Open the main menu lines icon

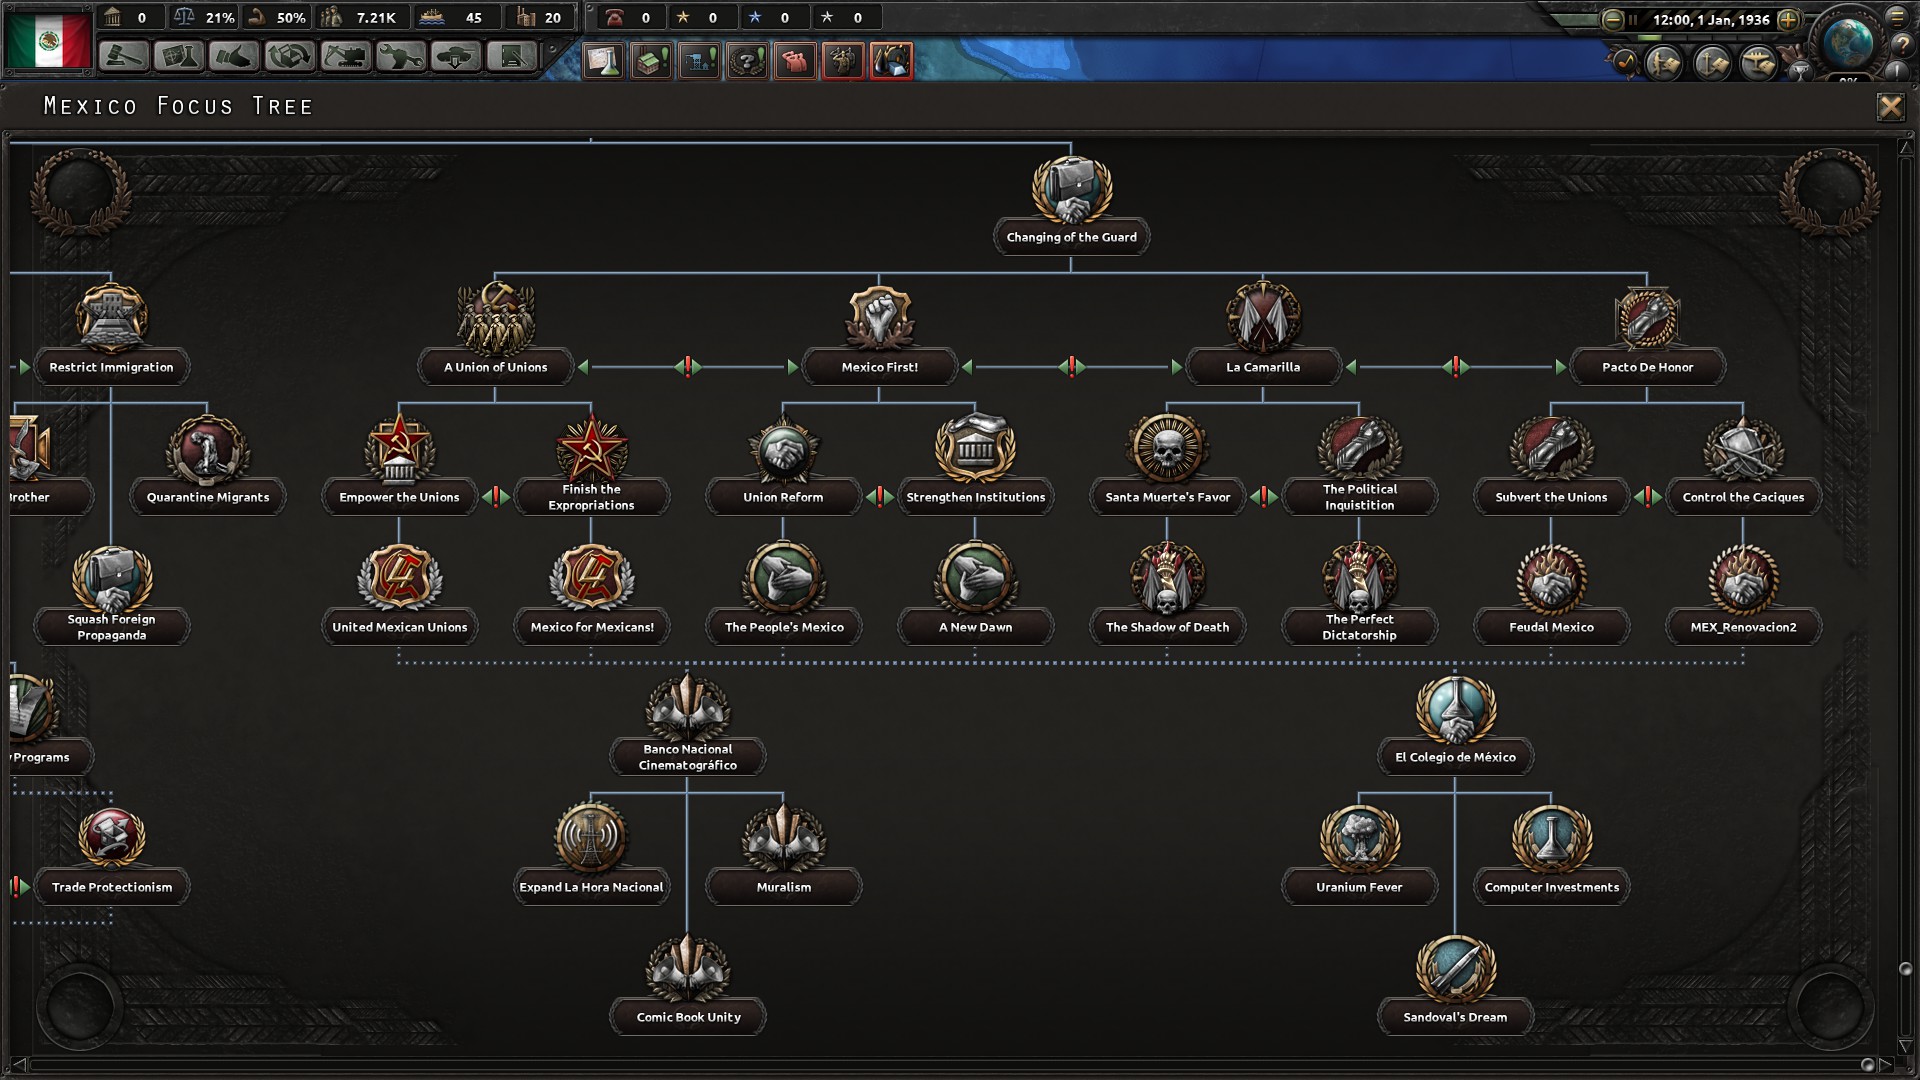[1897, 17]
